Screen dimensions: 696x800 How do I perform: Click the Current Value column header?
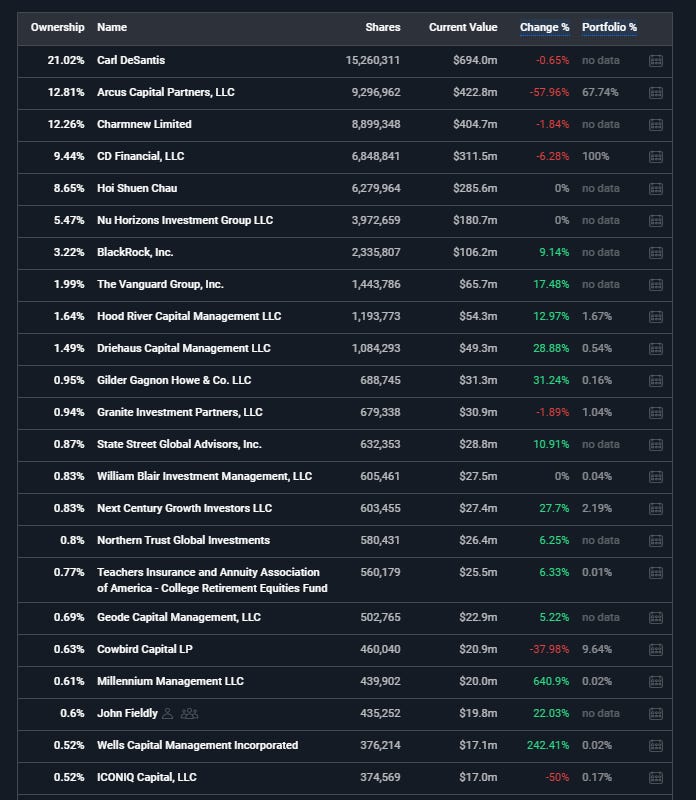[x=463, y=27]
